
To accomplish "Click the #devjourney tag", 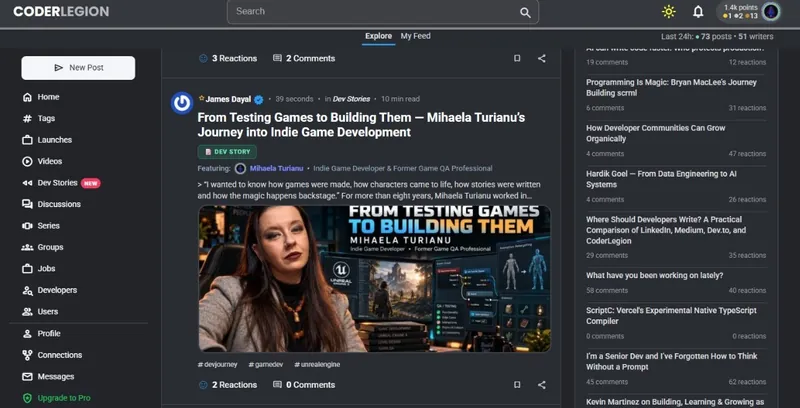I will pyautogui.click(x=217, y=365).
